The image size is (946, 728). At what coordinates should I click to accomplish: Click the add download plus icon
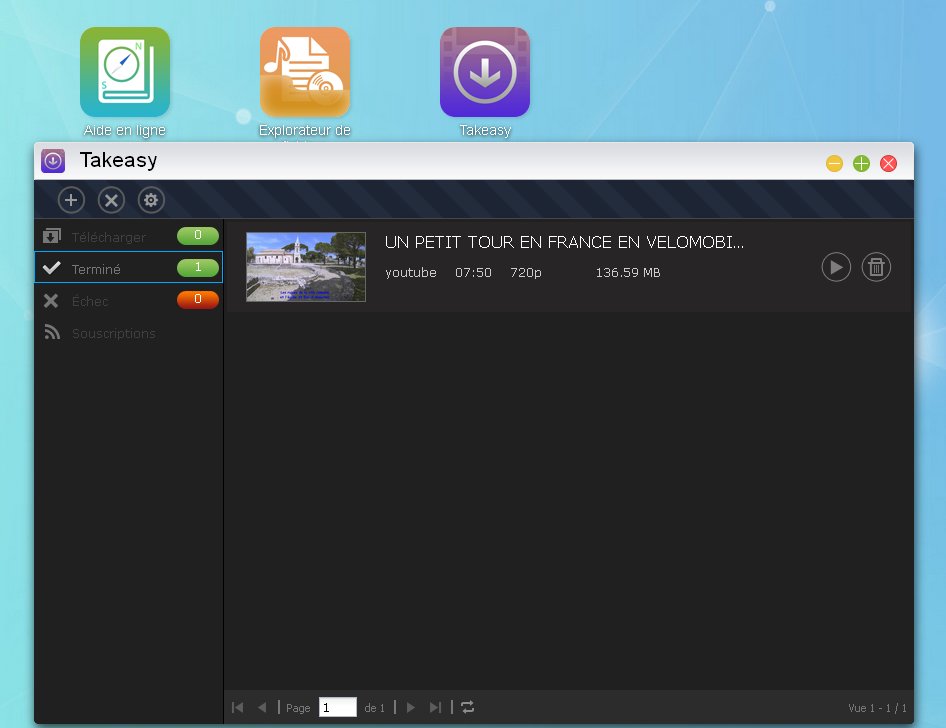(71, 200)
